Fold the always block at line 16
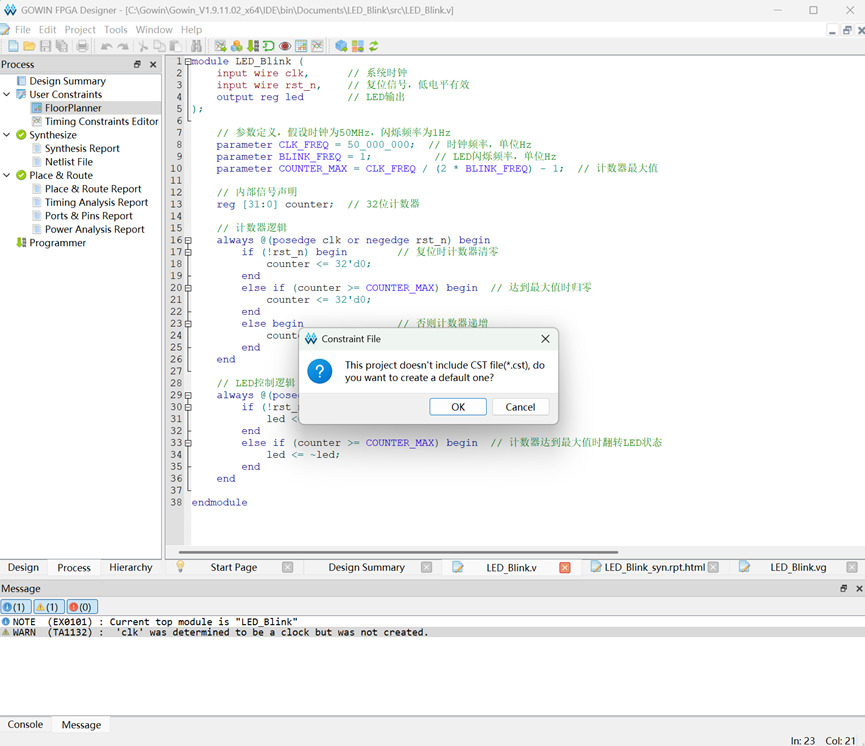This screenshot has height=746, width=865. (x=188, y=241)
